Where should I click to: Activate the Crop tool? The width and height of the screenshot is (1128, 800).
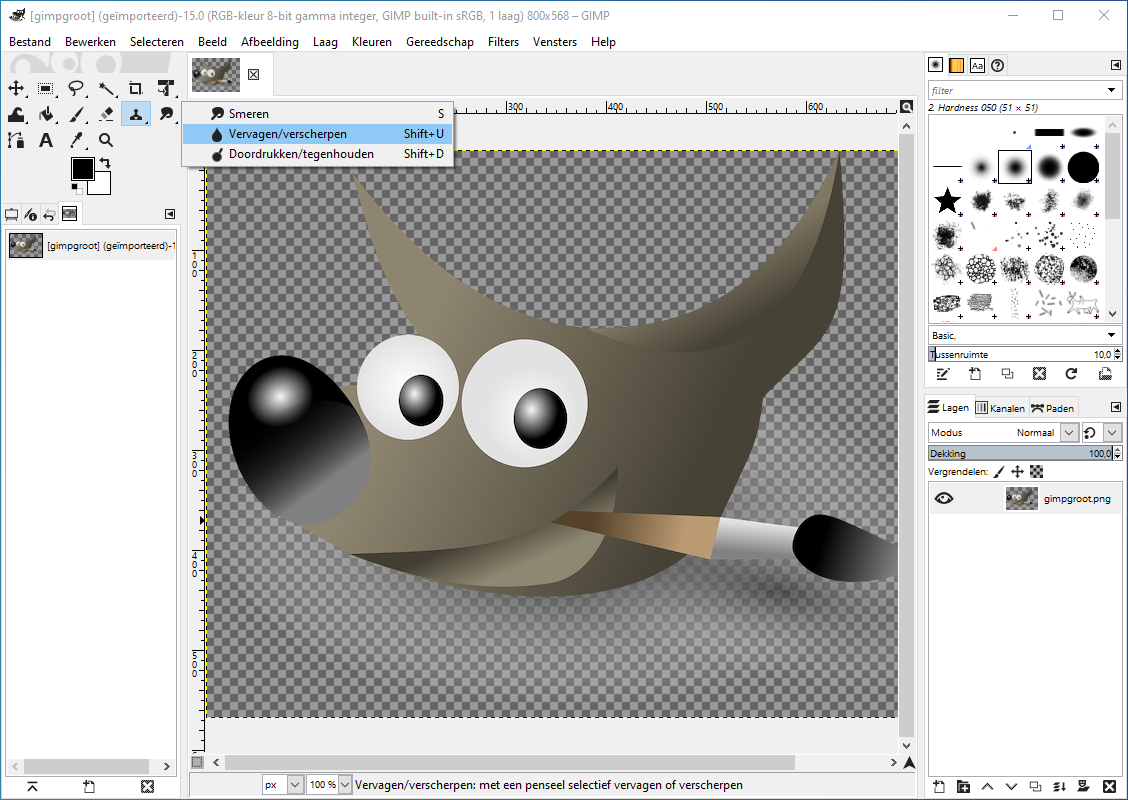point(136,89)
